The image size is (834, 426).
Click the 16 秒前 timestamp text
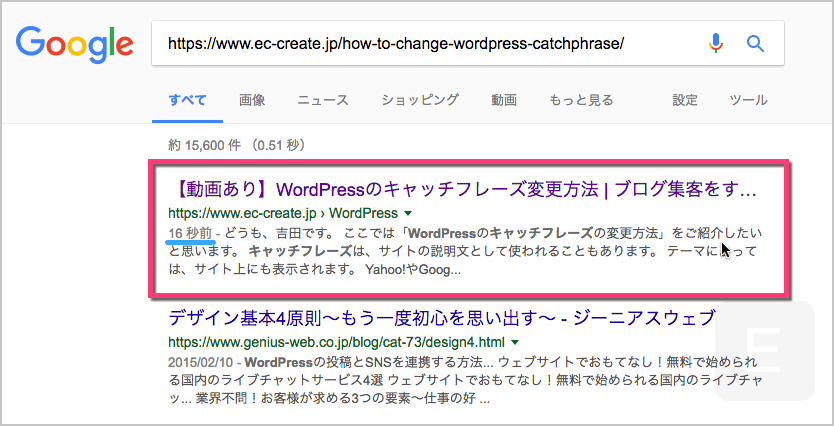[190, 233]
